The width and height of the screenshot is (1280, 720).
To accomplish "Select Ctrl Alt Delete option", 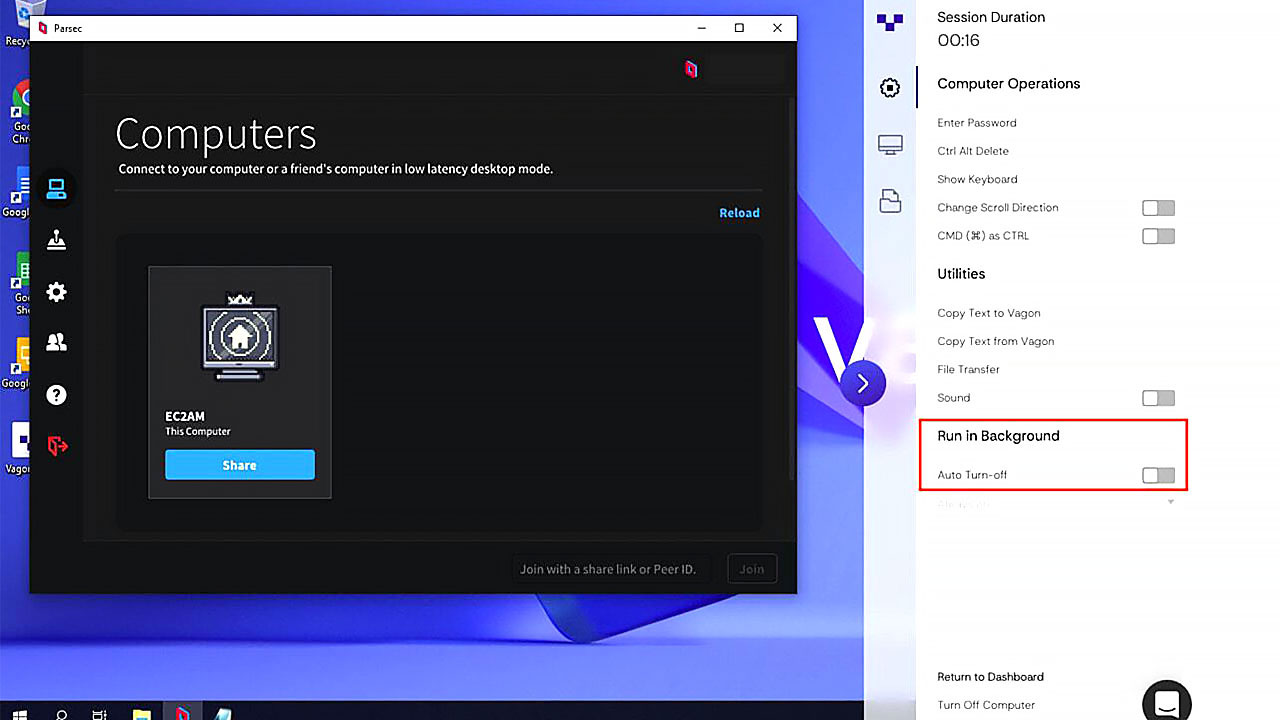I will [x=973, y=151].
